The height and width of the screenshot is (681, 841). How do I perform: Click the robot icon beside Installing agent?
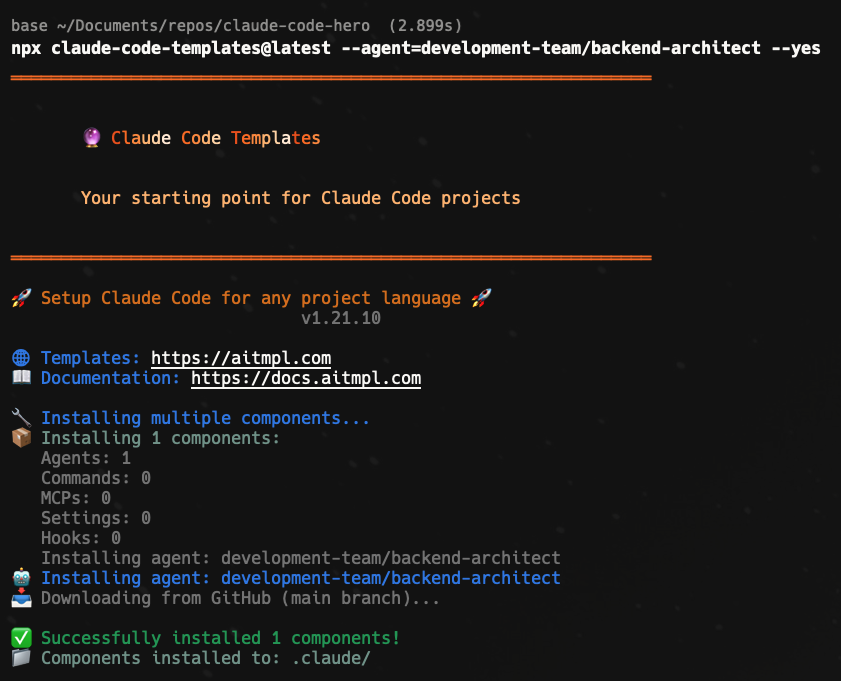pos(21,578)
